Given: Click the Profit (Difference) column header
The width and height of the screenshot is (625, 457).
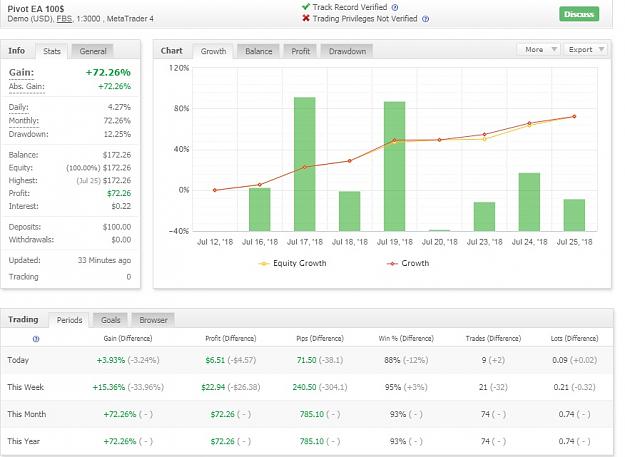Looking at the screenshot, I should click(x=230, y=338).
